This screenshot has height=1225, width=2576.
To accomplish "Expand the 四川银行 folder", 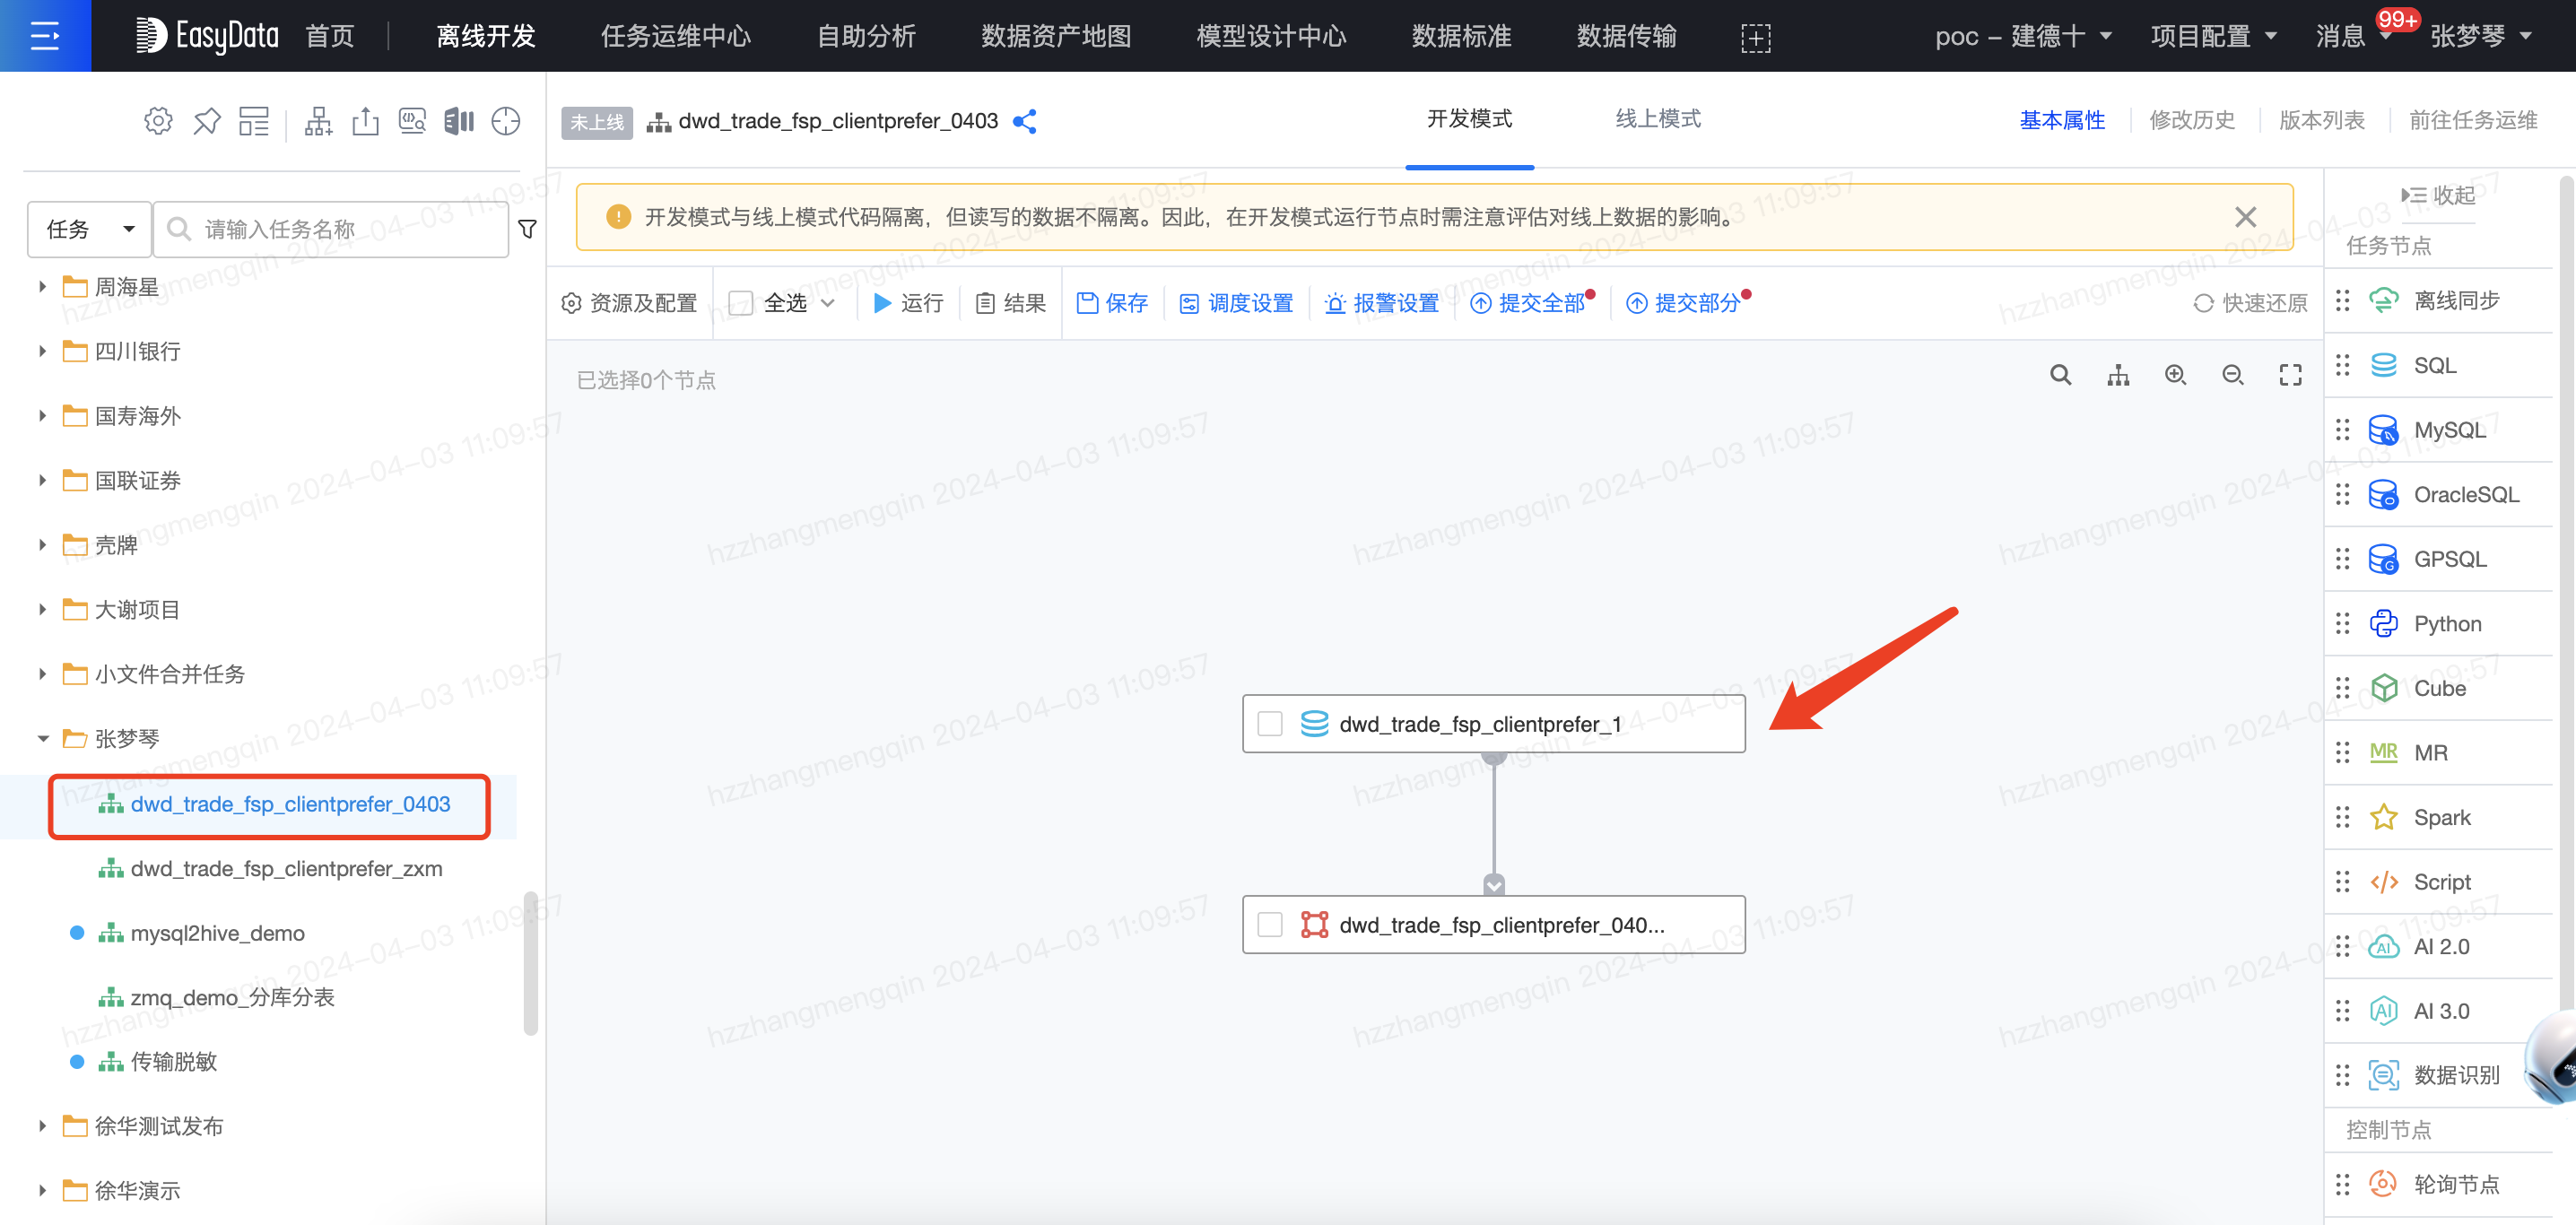I will (42, 352).
